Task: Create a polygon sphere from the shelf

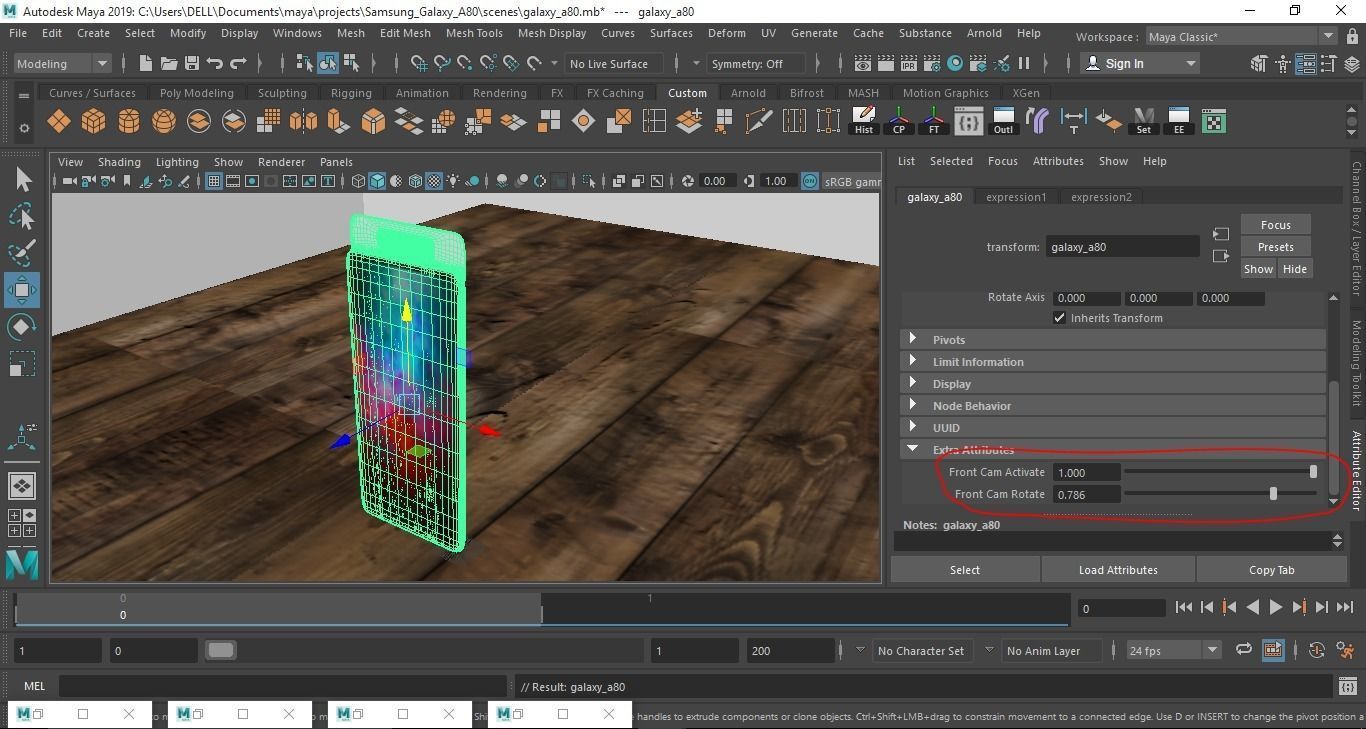Action: tap(163, 122)
